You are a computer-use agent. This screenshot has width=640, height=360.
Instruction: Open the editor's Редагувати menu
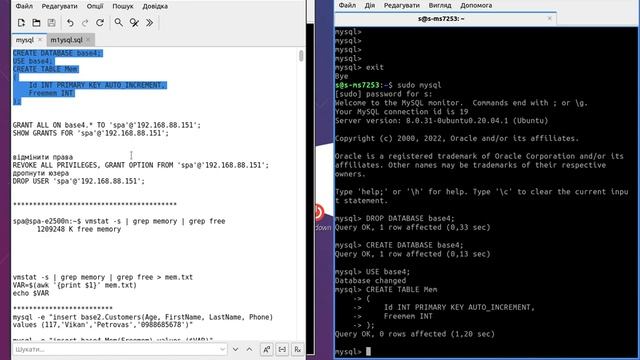click(x=60, y=6)
